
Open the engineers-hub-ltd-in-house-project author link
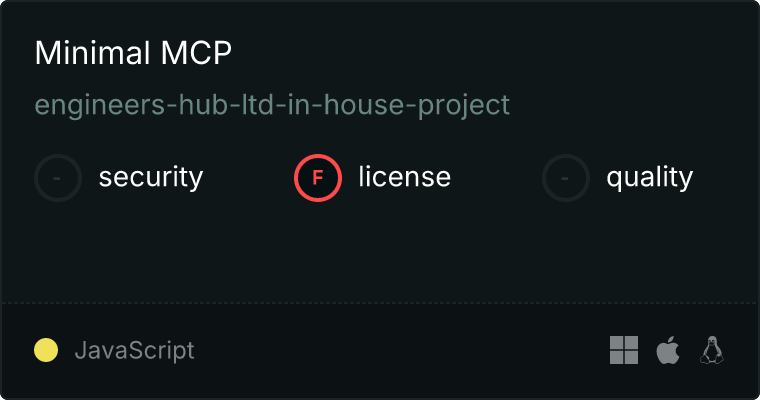click(x=272, y=105)
